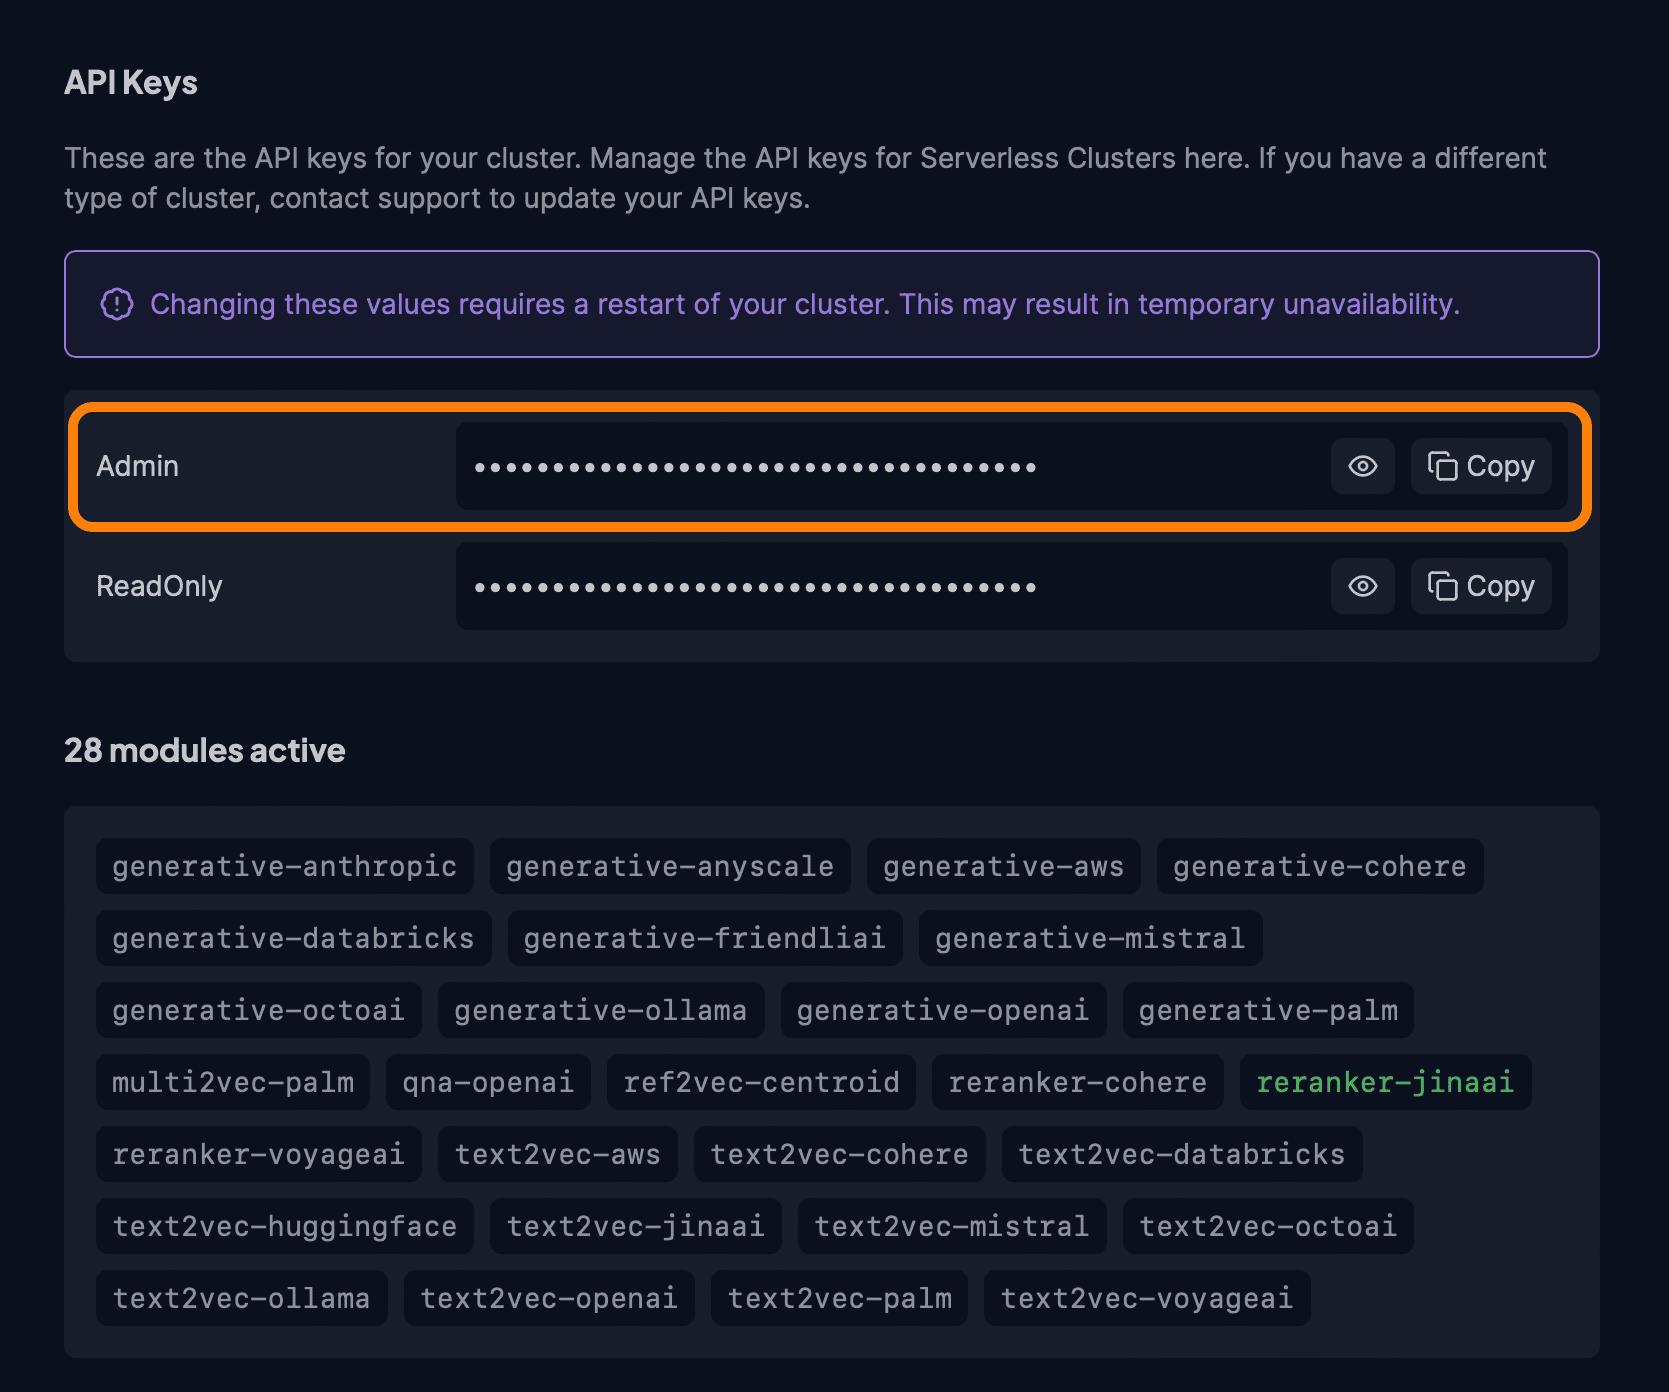Click the warning icon in the restart notice
Image resolution: width=1669 pixels, height=1392 pixels.
pos(117,304)
